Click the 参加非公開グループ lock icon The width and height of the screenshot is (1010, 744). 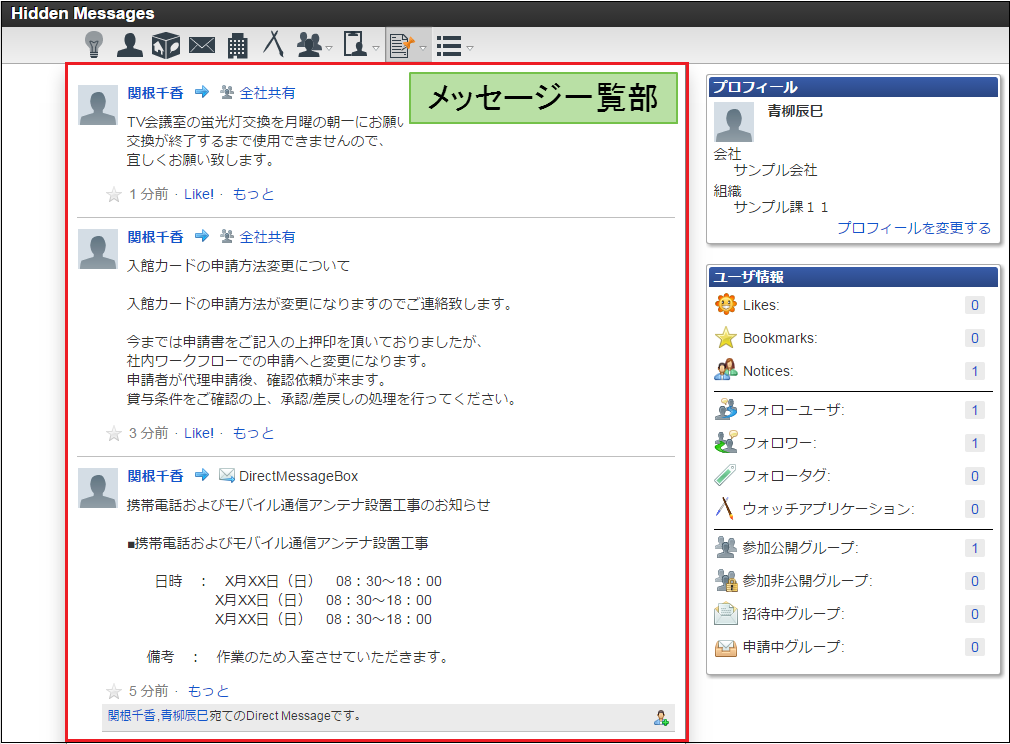point(726,580)
